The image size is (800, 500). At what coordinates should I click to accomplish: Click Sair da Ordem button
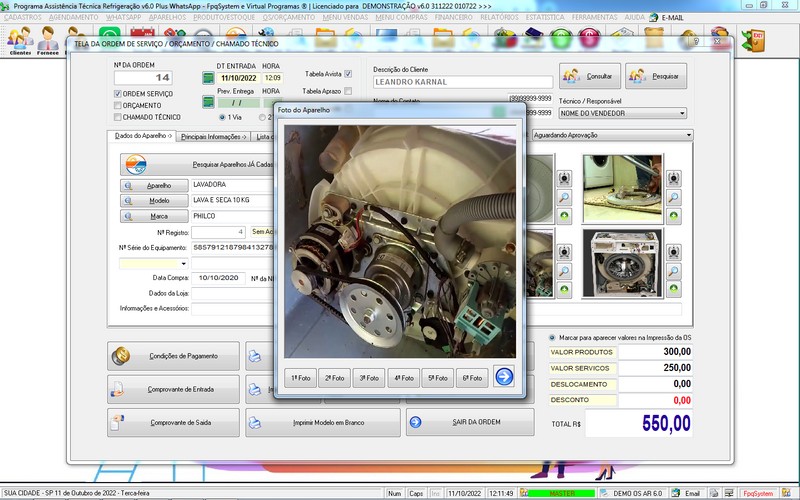coord(470,422)
